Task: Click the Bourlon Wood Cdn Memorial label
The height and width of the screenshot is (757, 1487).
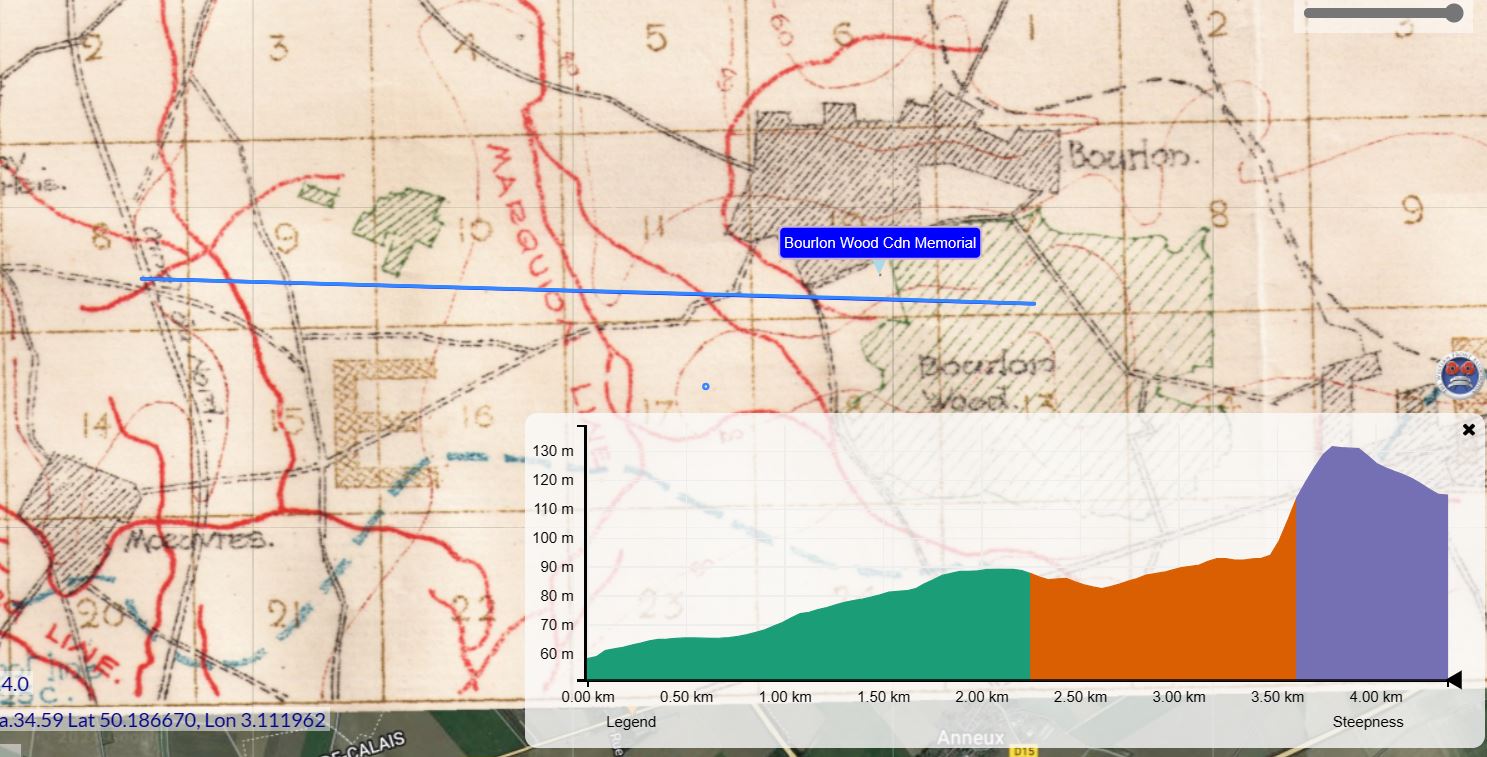Action: coord(880,243)
